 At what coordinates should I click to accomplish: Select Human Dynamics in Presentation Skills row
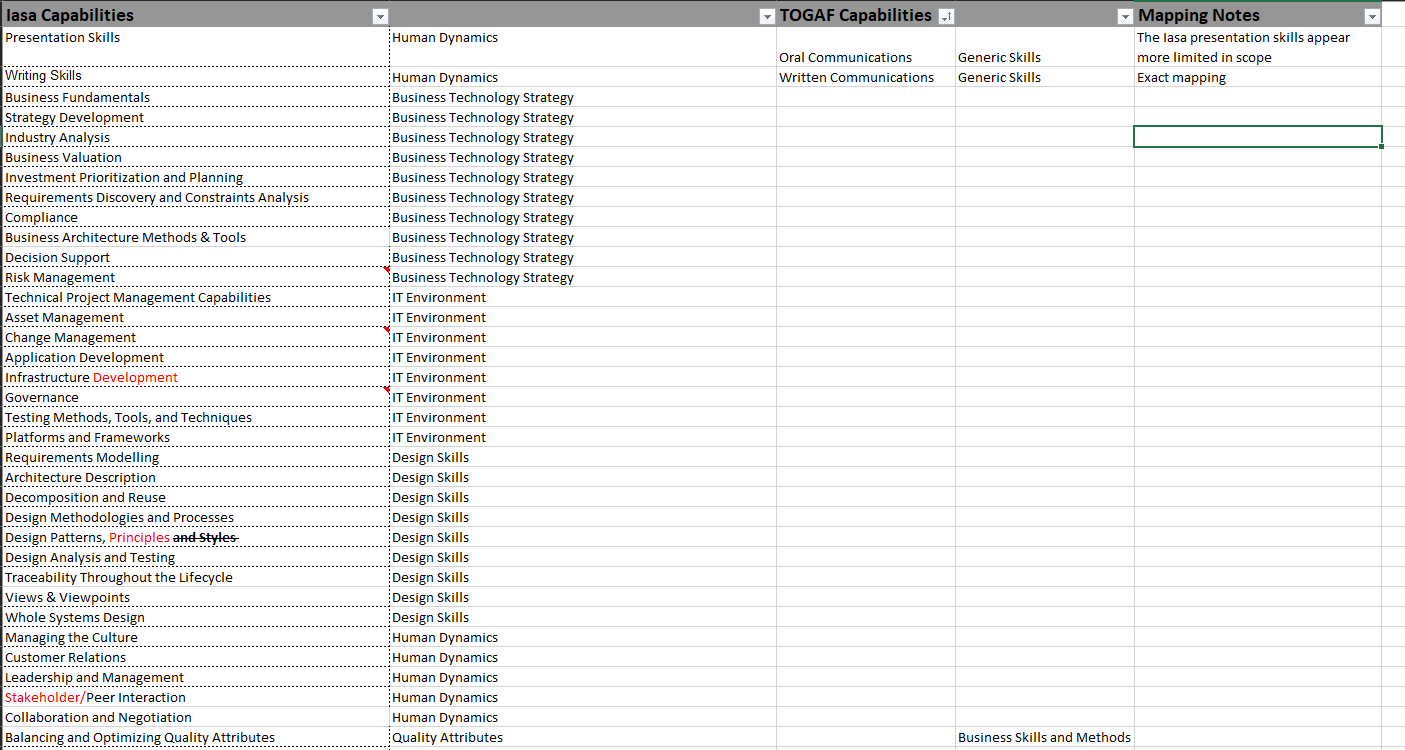tap(583, 47)
